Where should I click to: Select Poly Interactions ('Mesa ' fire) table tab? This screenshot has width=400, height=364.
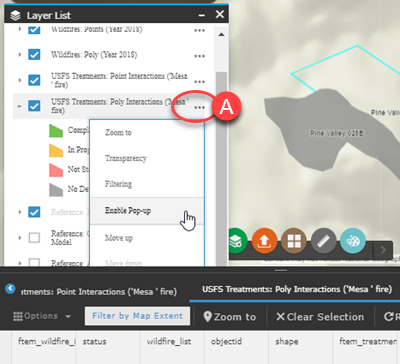click(x=297, y=289)
